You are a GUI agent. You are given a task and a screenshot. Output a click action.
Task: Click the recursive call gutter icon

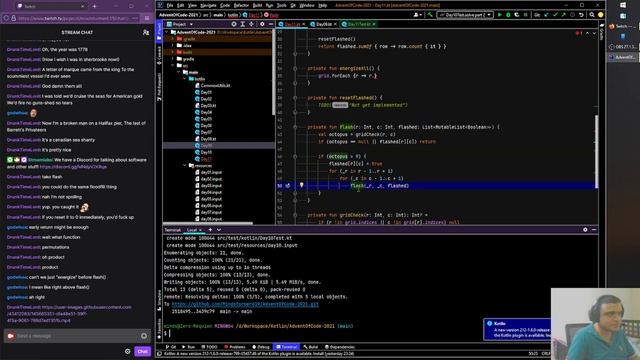tap(288, 186)
